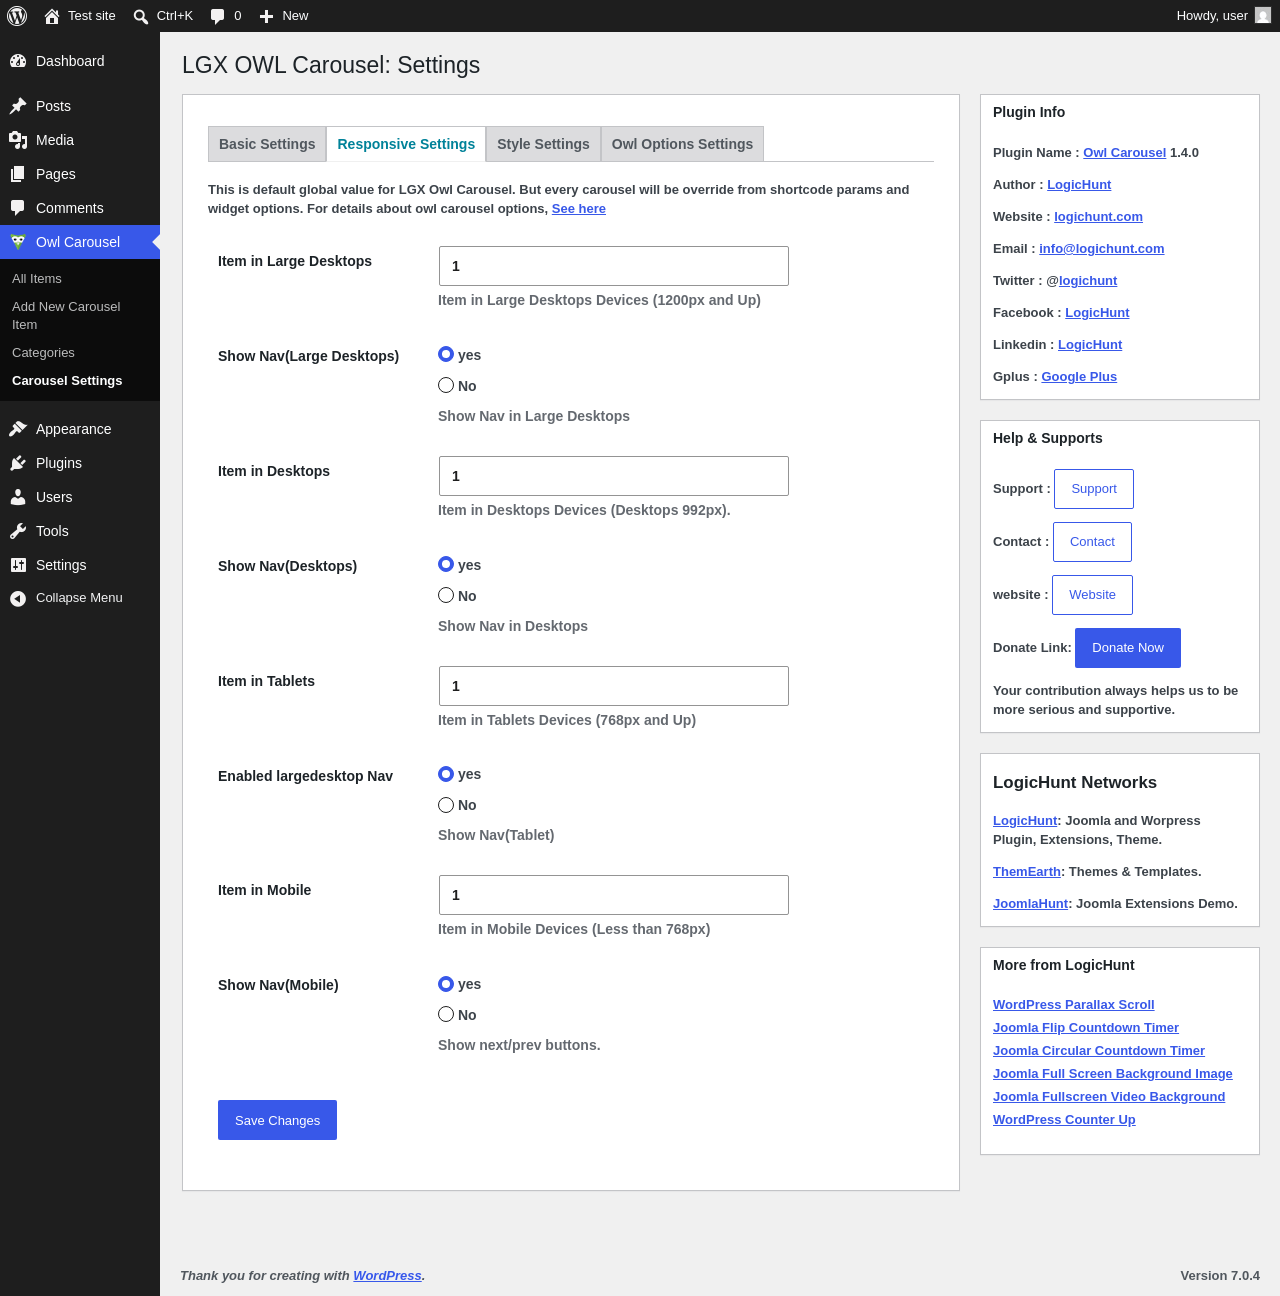This screenshot has width=1280, height=1296.
Task: Open the Google Plus link
Action: coord(1079,377)
